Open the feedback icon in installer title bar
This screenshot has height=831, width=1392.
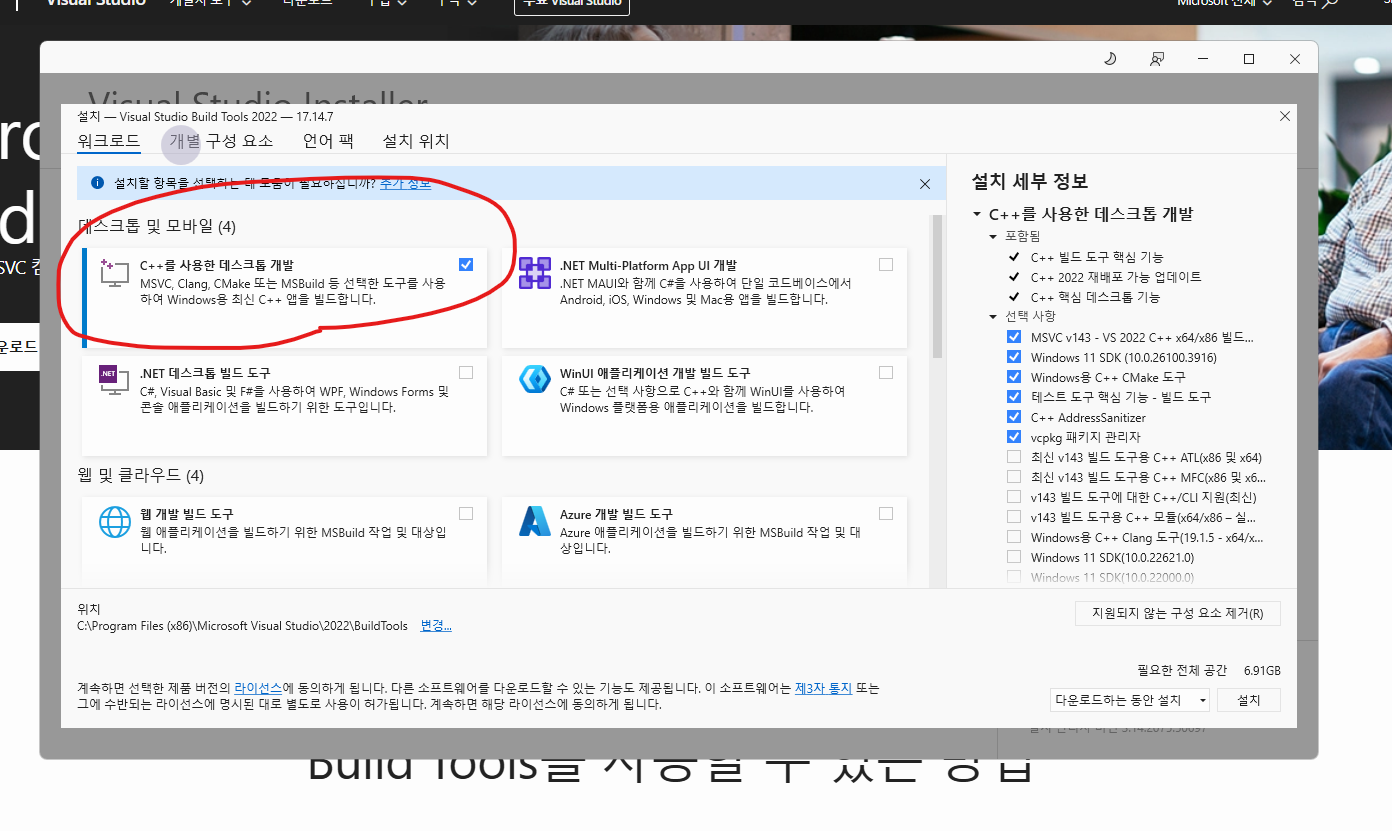point(1157,59)
